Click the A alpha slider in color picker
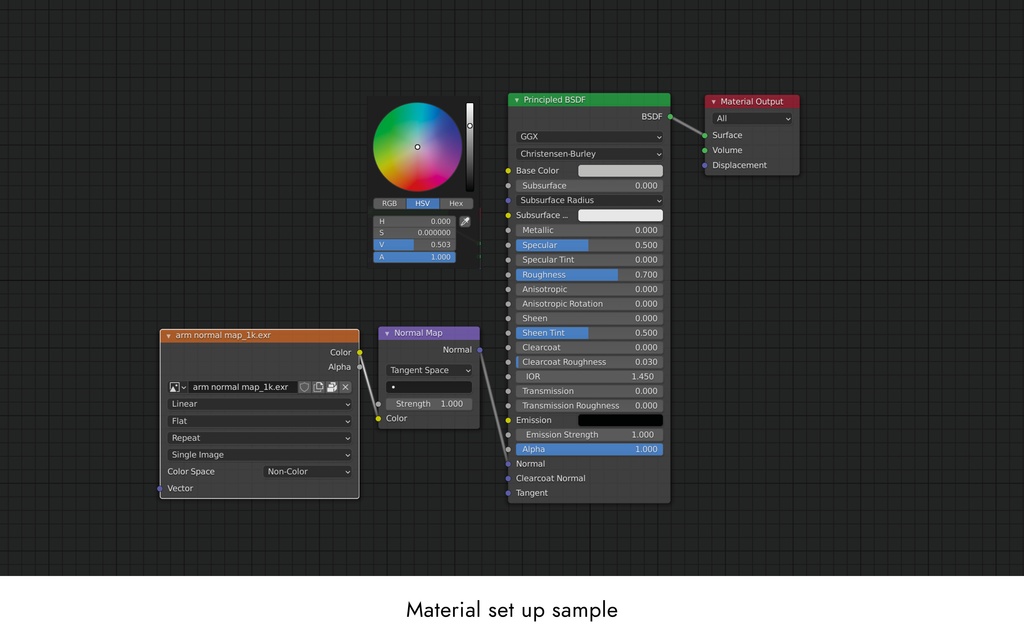This screenshot has height=640, width=1024. (x=415, y=257)
